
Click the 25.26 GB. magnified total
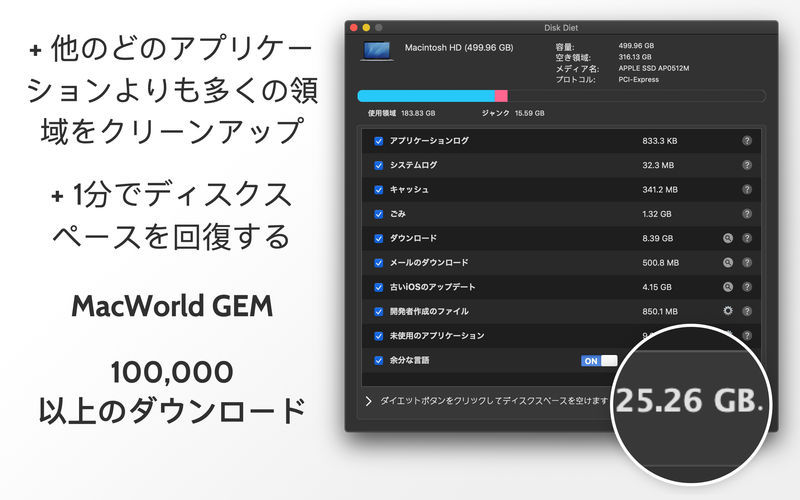click(689, 401)
